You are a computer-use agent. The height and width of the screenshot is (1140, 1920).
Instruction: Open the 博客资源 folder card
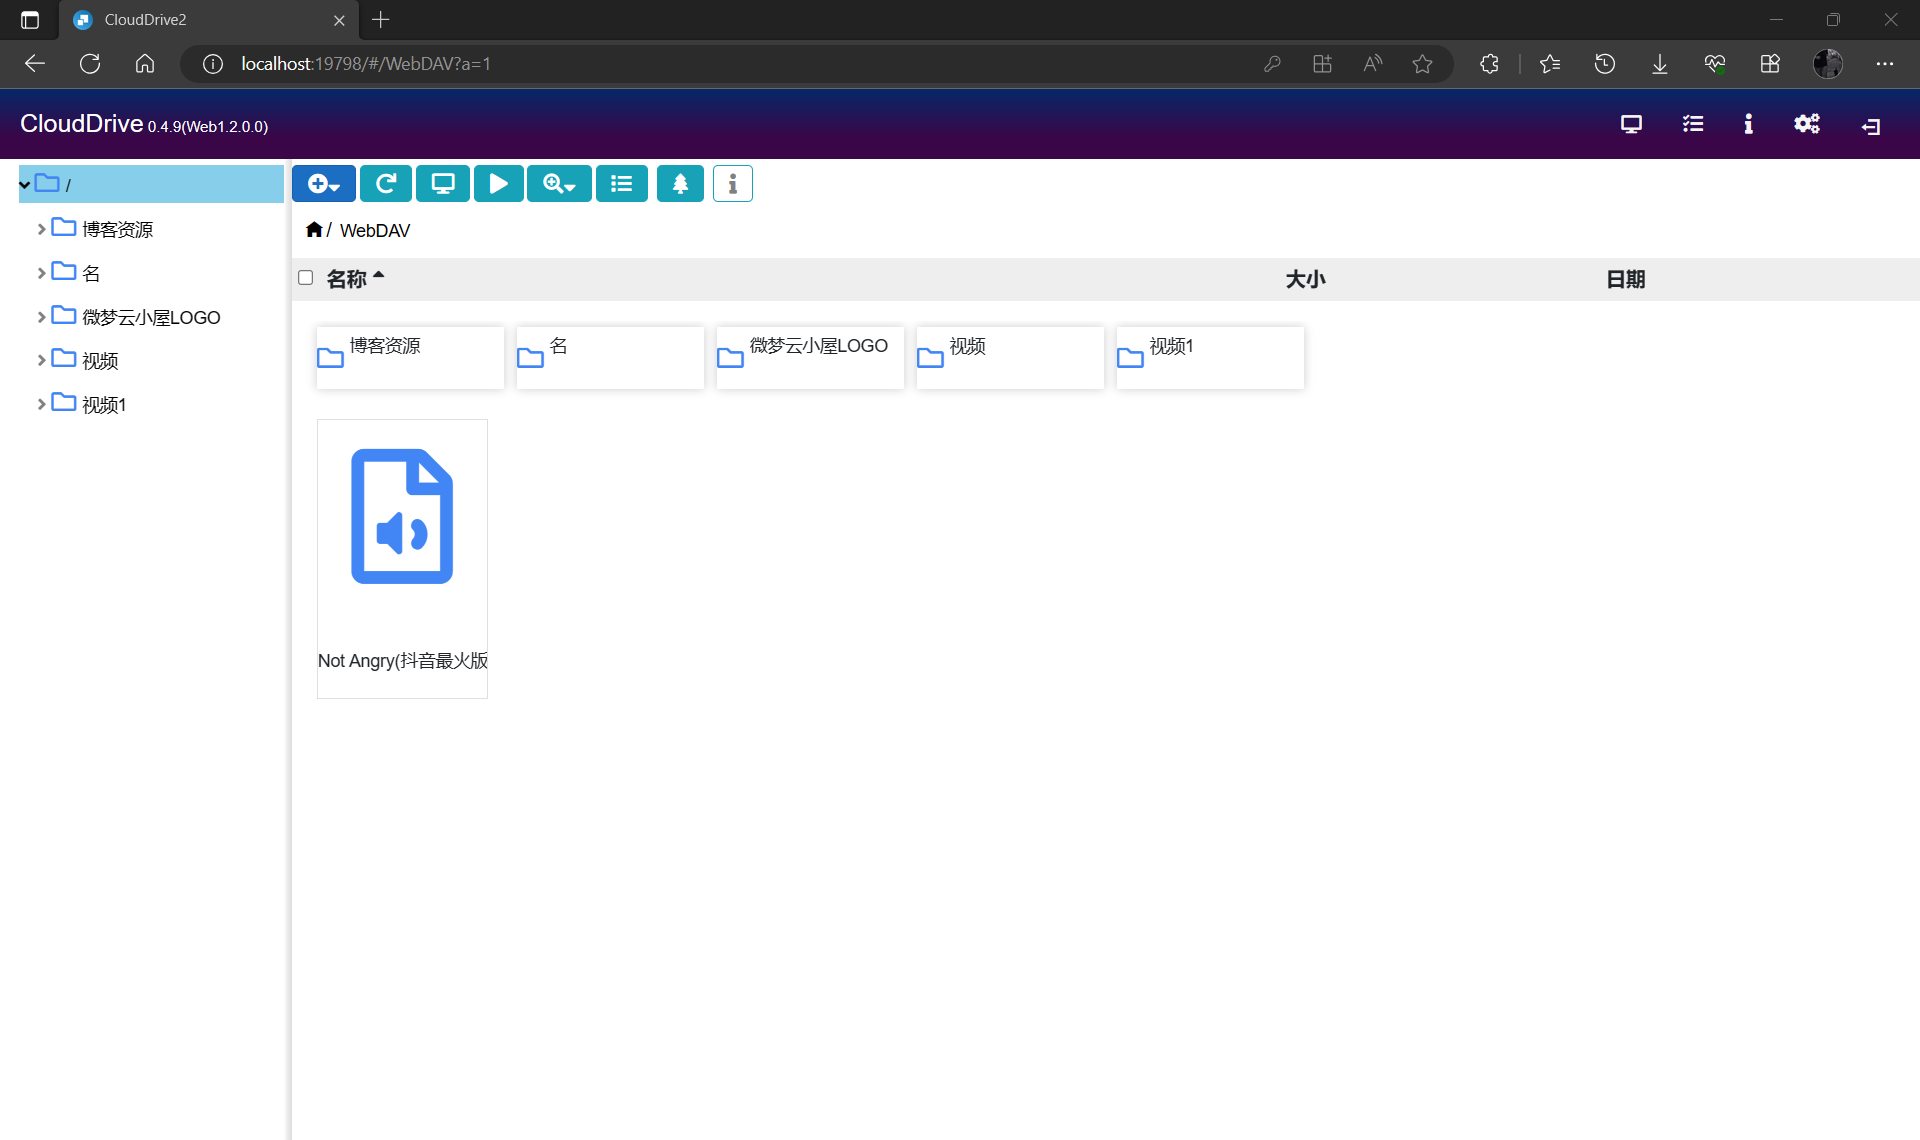click(410, 357)
